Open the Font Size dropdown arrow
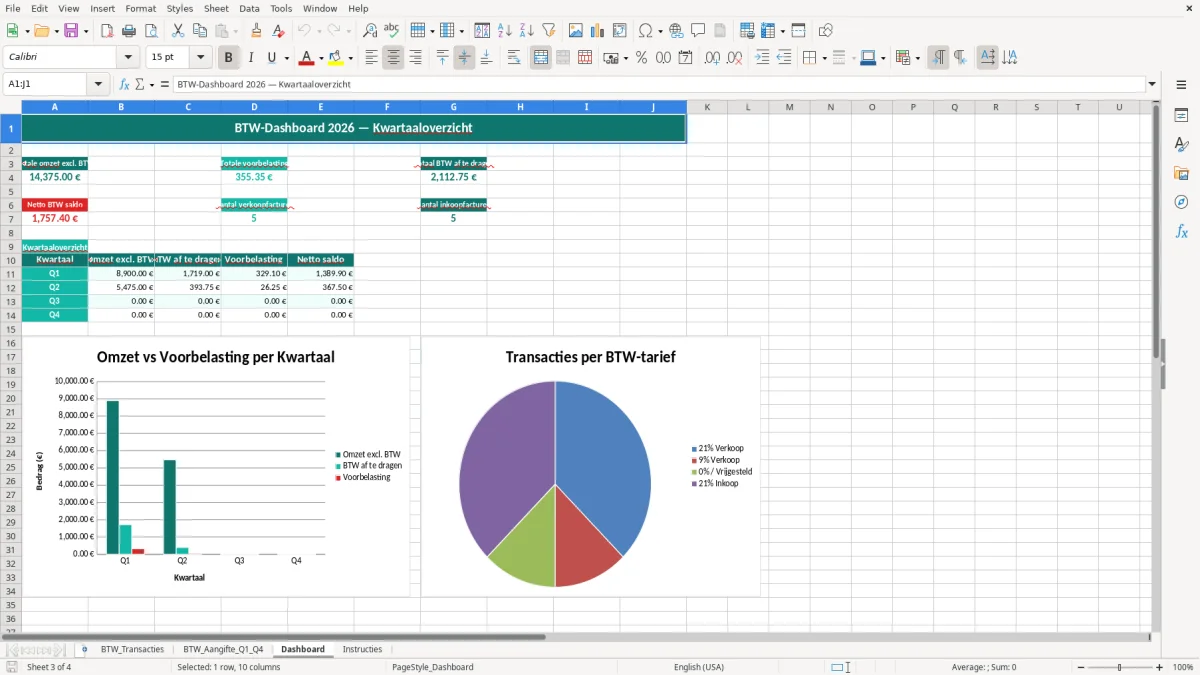Screen dimensions: 1200x675 click(200, 58)
